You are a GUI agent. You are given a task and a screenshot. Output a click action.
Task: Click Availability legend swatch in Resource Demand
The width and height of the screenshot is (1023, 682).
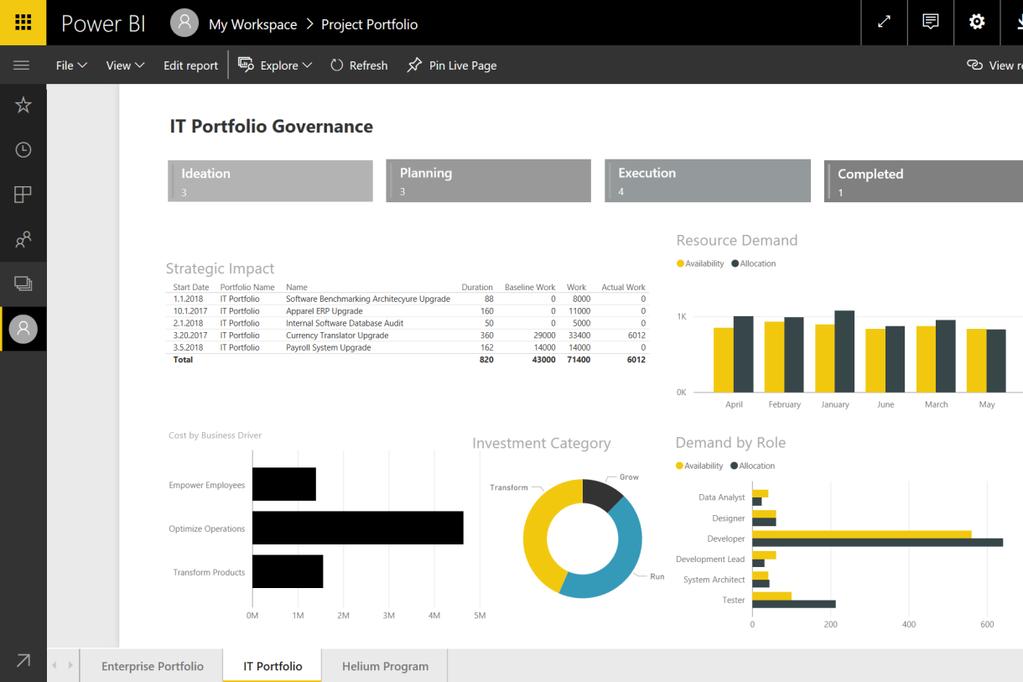680,264
